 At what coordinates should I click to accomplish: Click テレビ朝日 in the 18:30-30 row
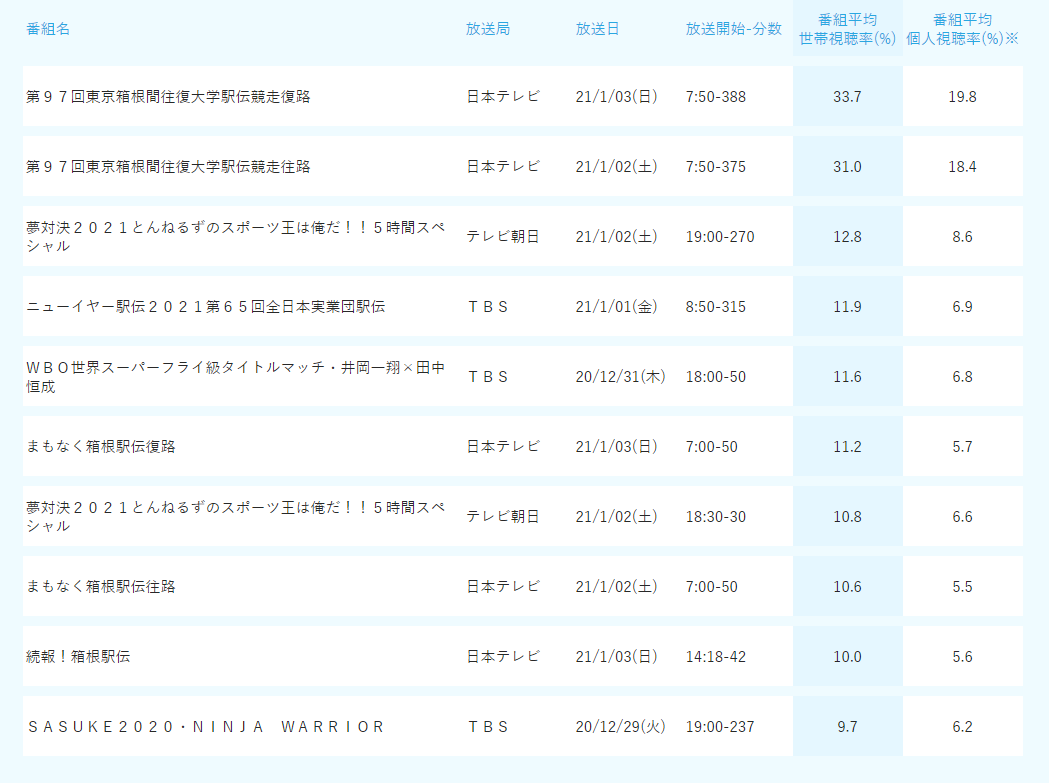502,517
